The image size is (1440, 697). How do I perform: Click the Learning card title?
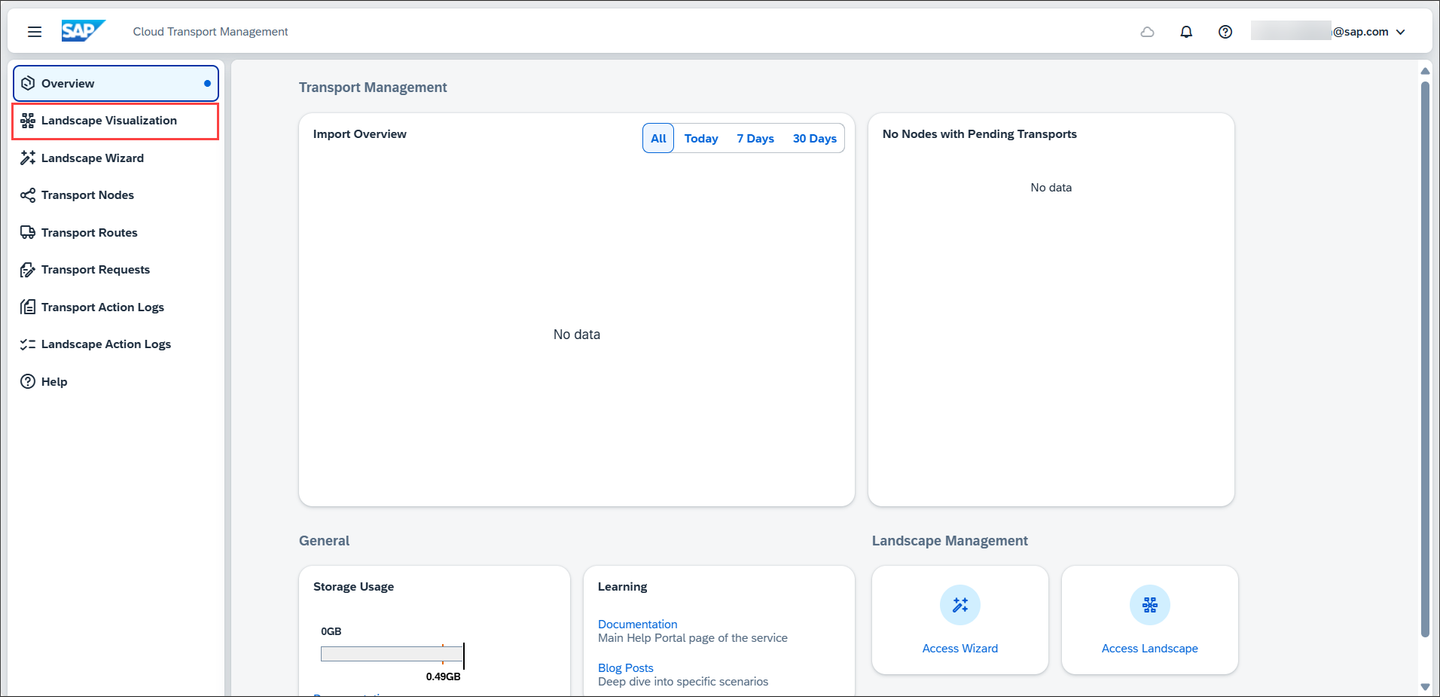[x=623, y=587]
